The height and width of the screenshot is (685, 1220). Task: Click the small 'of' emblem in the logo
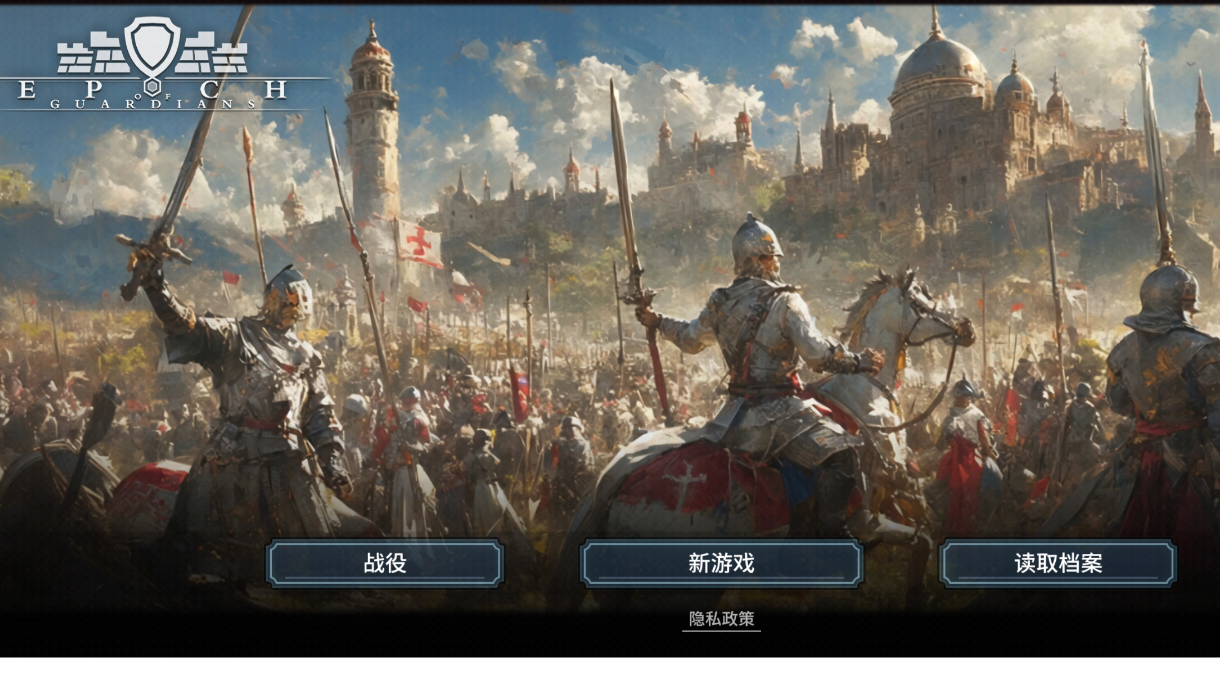click(x=152, y=94)
